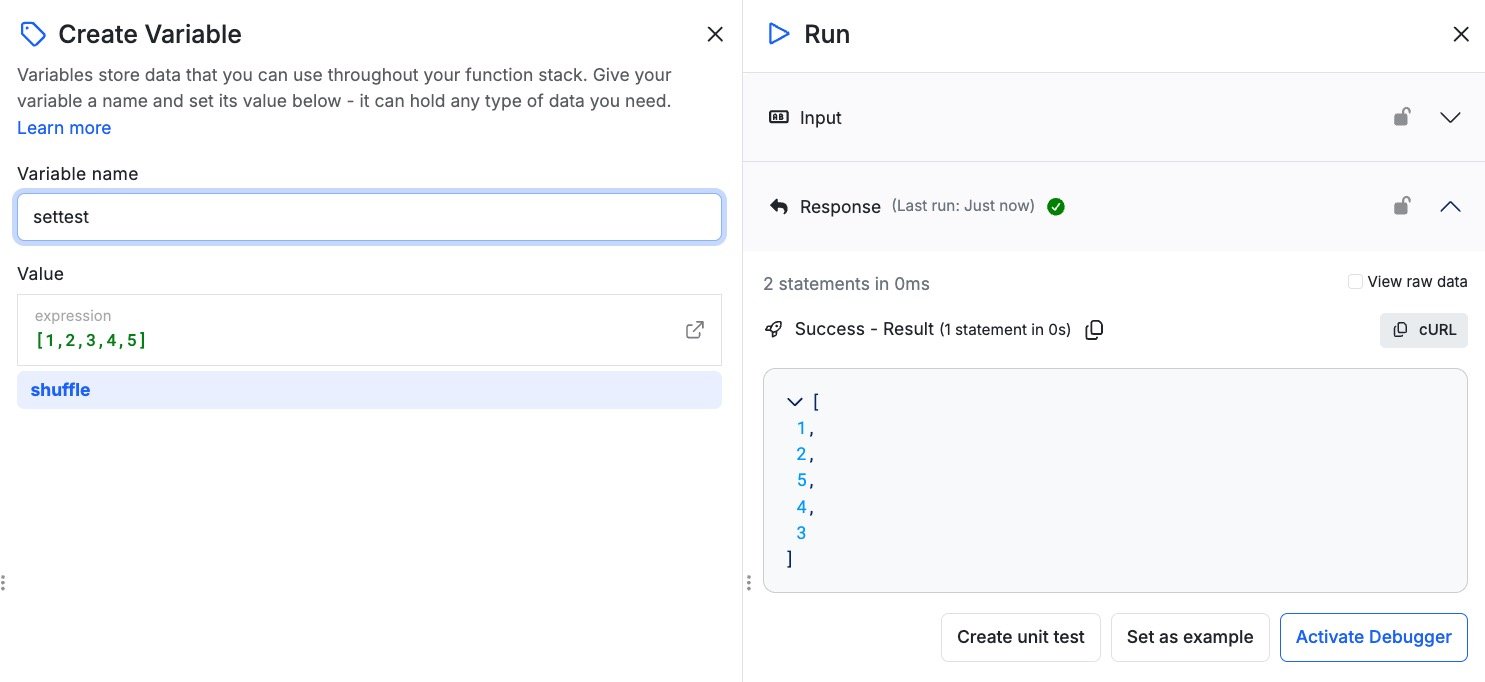Click the 'Success - Result' heading text
Viewport: 1485px width, 682px height.
pos(864,329)
